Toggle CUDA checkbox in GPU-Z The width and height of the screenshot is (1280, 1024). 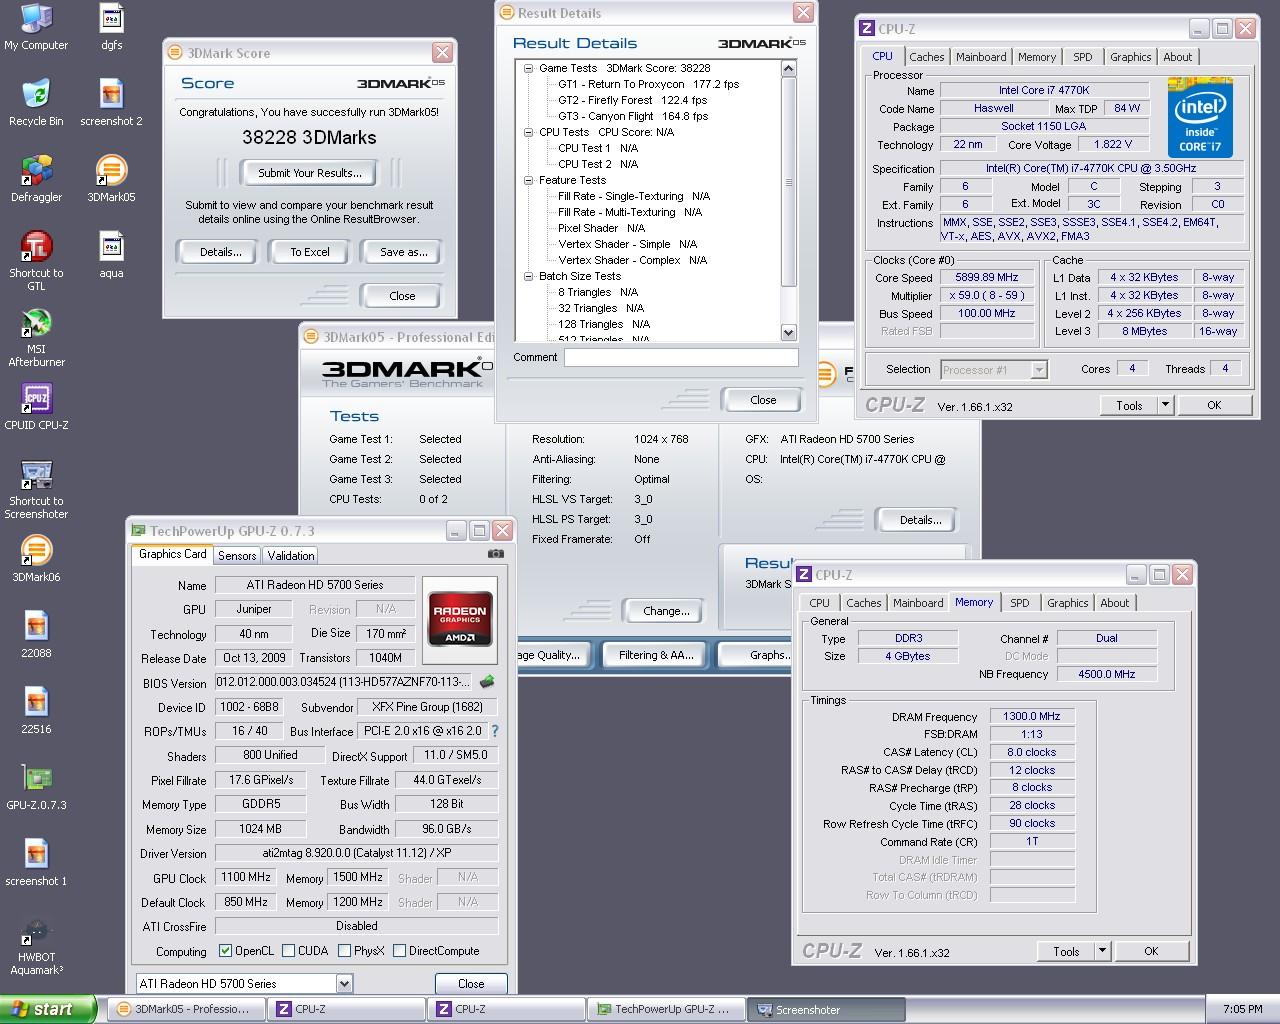coord(288,951)
